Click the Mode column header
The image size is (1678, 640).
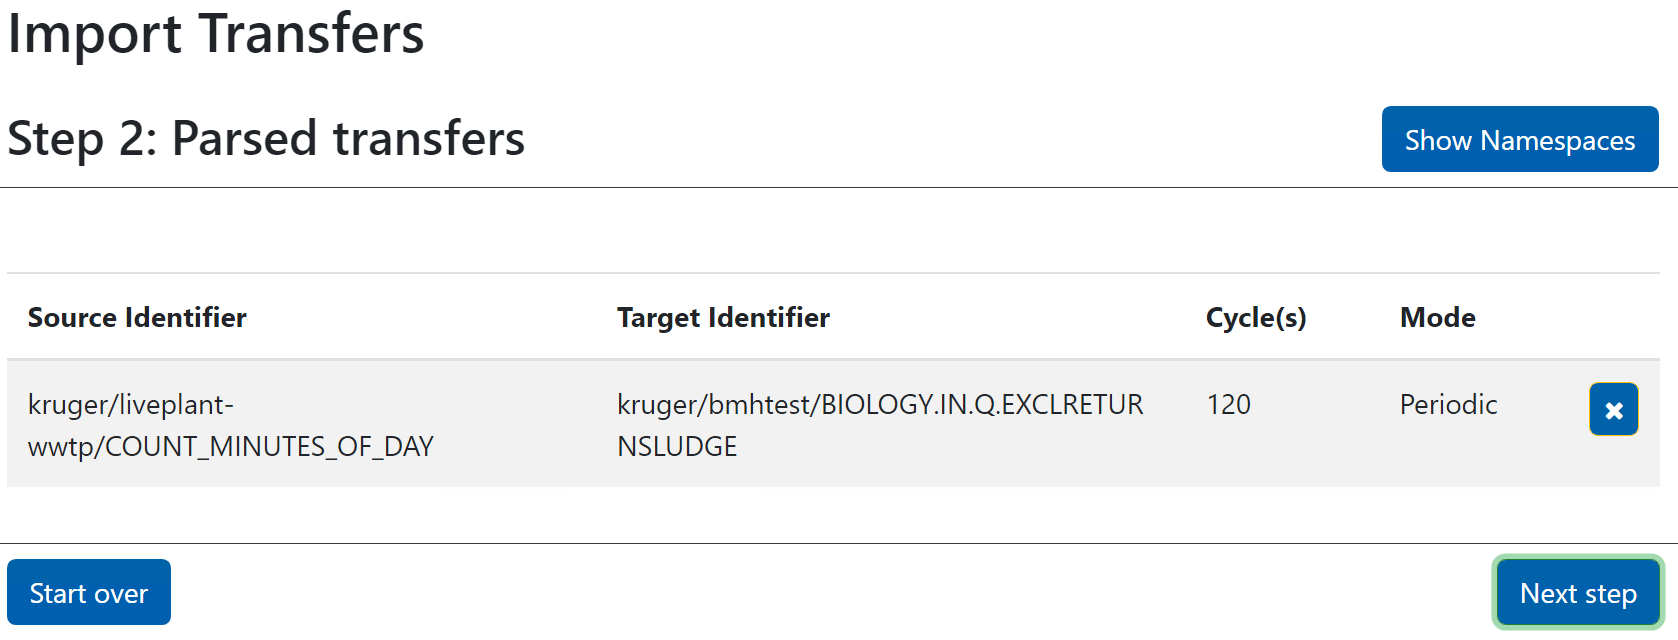[x=1437, y=318]
